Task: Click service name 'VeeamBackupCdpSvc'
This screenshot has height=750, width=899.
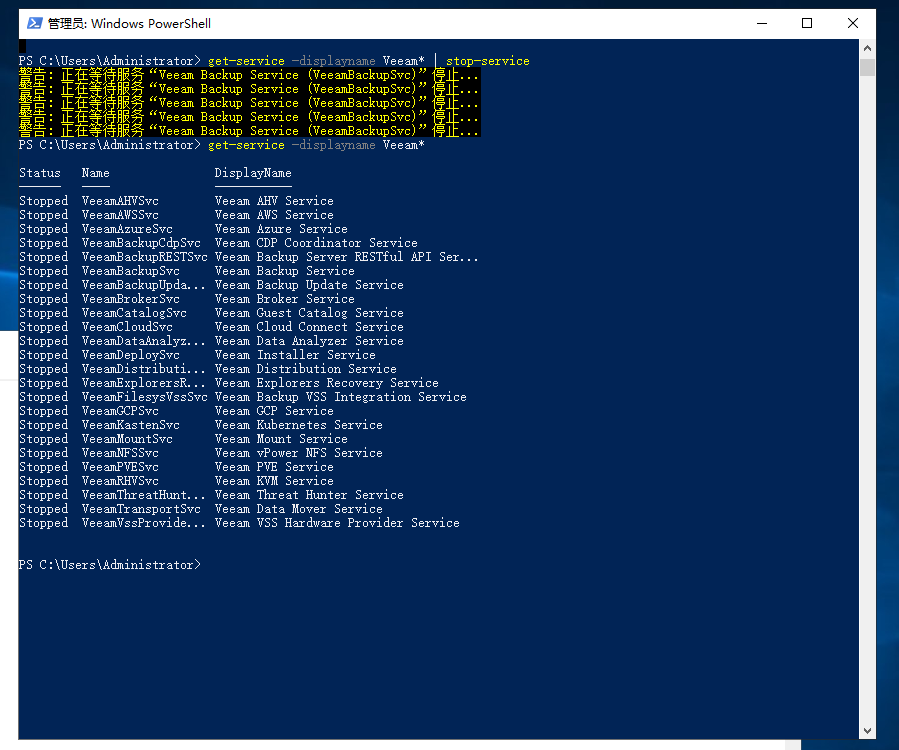Action: [x=141, y=243]
